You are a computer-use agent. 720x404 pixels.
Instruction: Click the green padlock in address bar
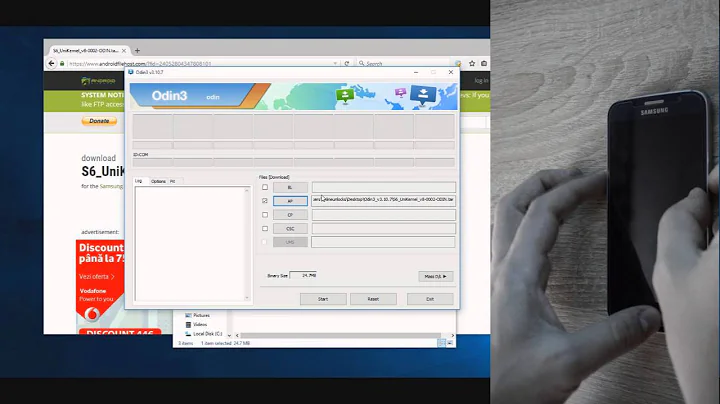[62, 63]
